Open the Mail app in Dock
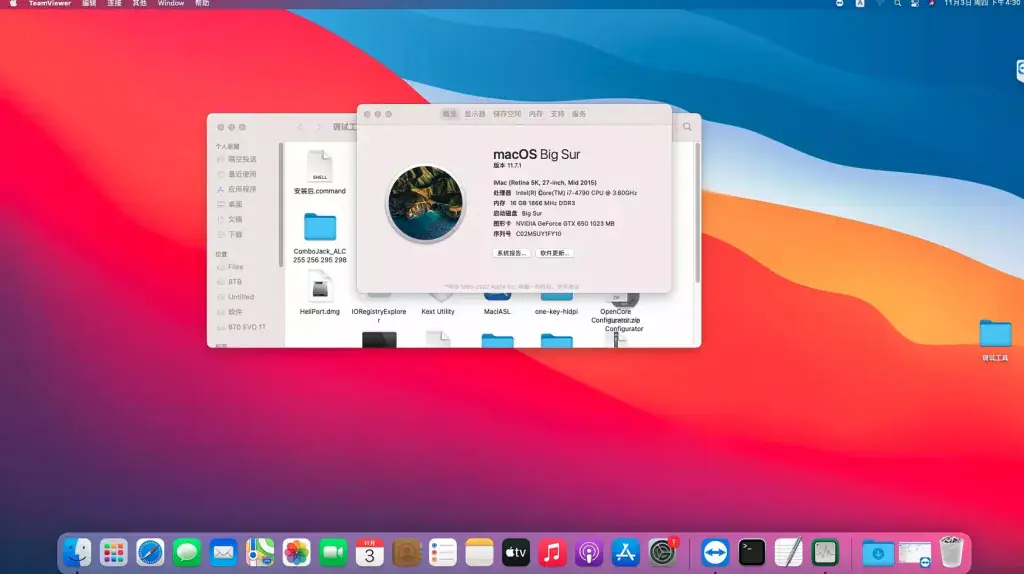 pyautogui.click(x=223, y=552)
